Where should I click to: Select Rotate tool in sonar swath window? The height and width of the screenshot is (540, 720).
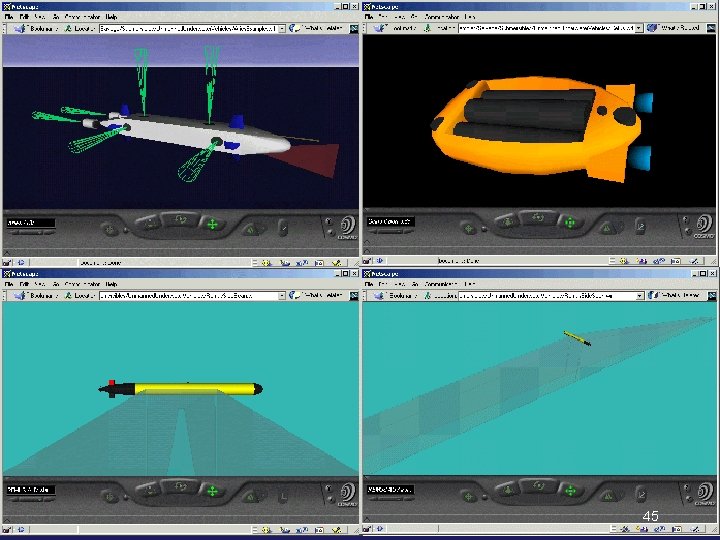coord(538,486)
